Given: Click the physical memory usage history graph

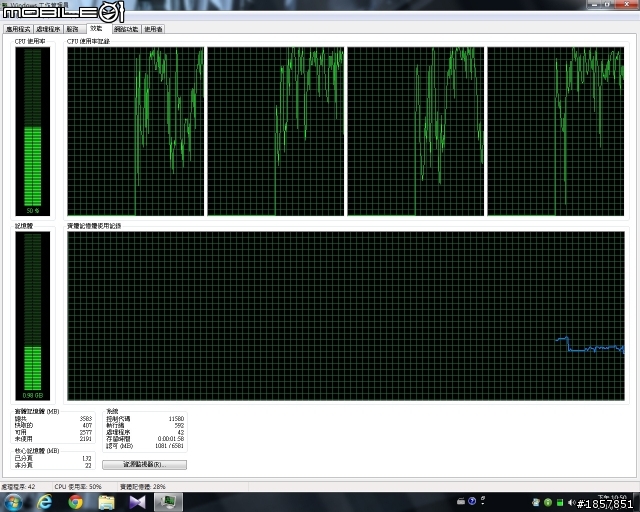Looking at the screenshot, I should click(346, 316).
